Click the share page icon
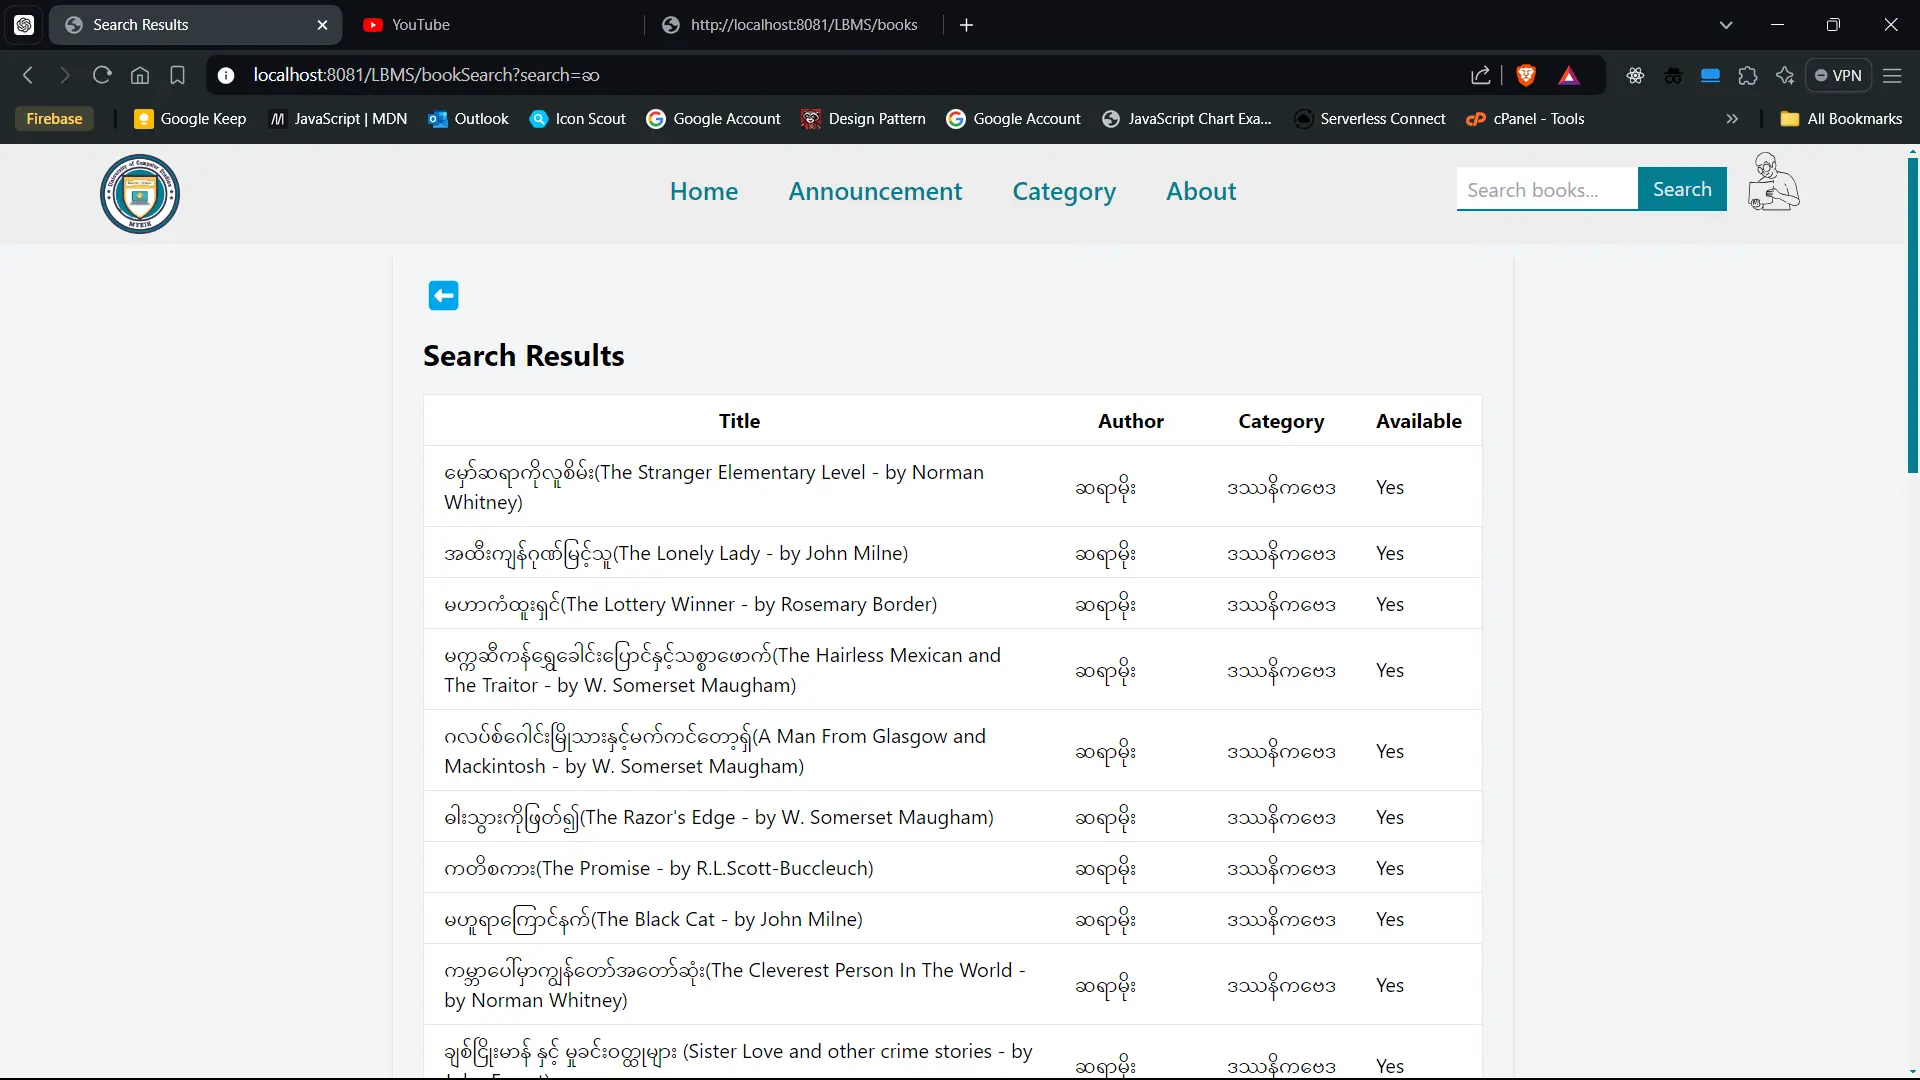The width and height of the screenshot is (1920, 1080). point(1481,75)
